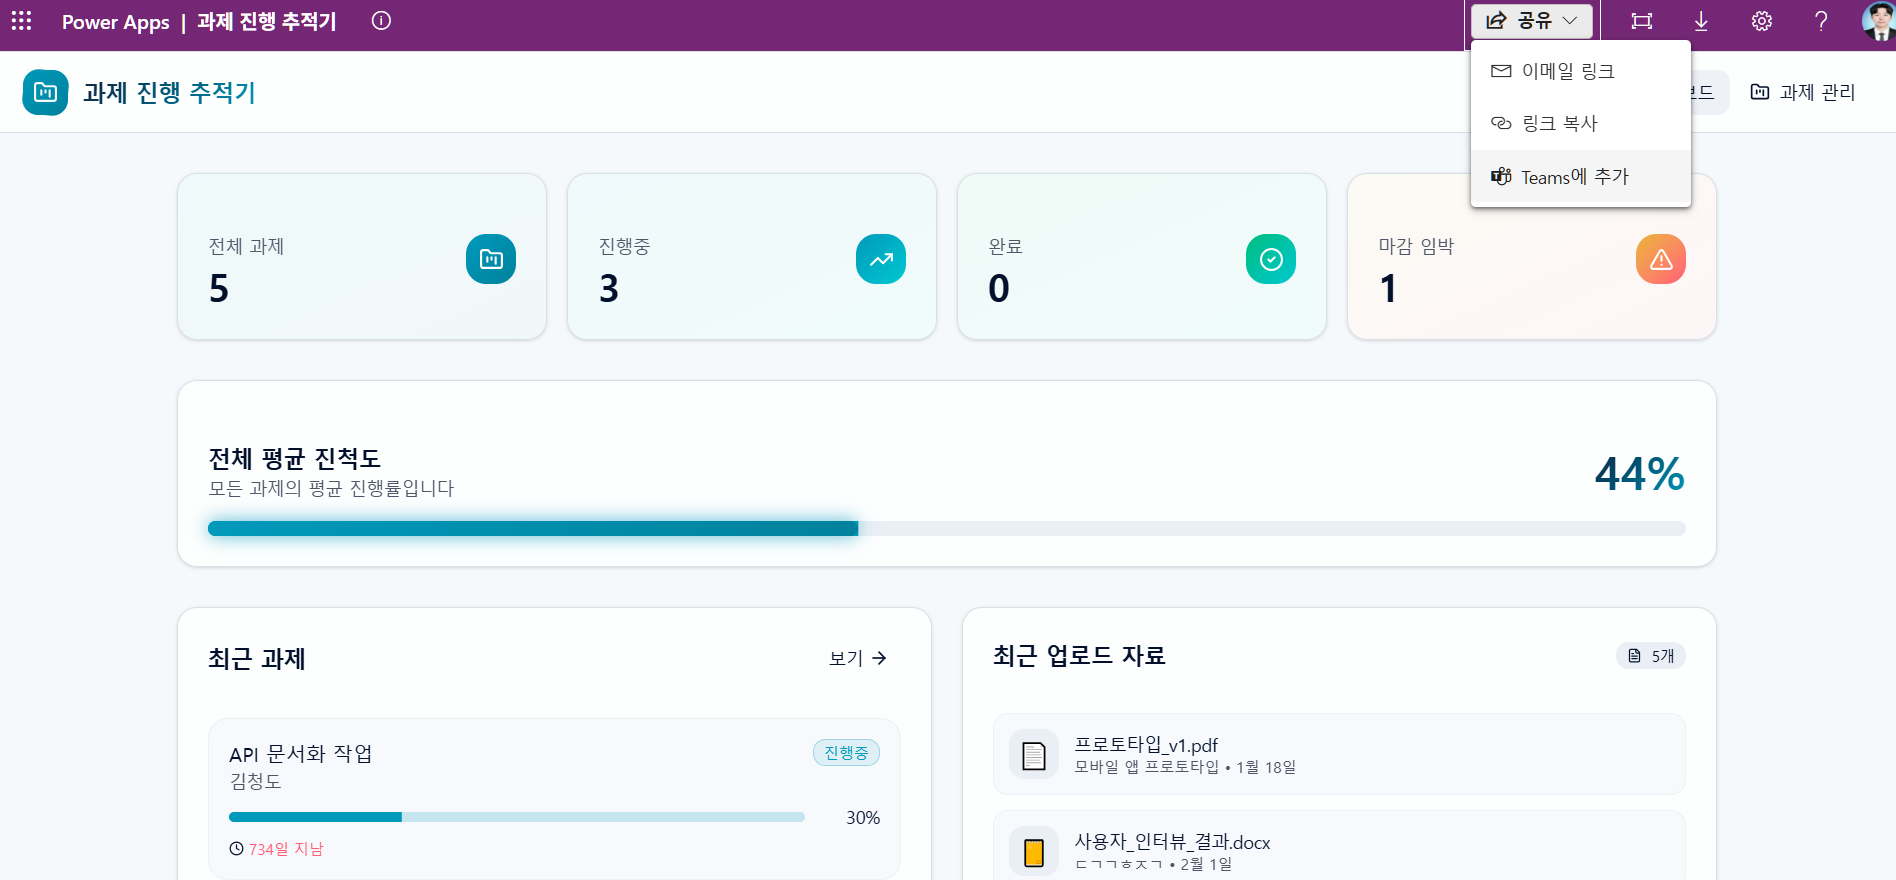Click the checkmark icon on 완료 card
The height and width of the screenshot is (880, 1896).
(1271, 259)
